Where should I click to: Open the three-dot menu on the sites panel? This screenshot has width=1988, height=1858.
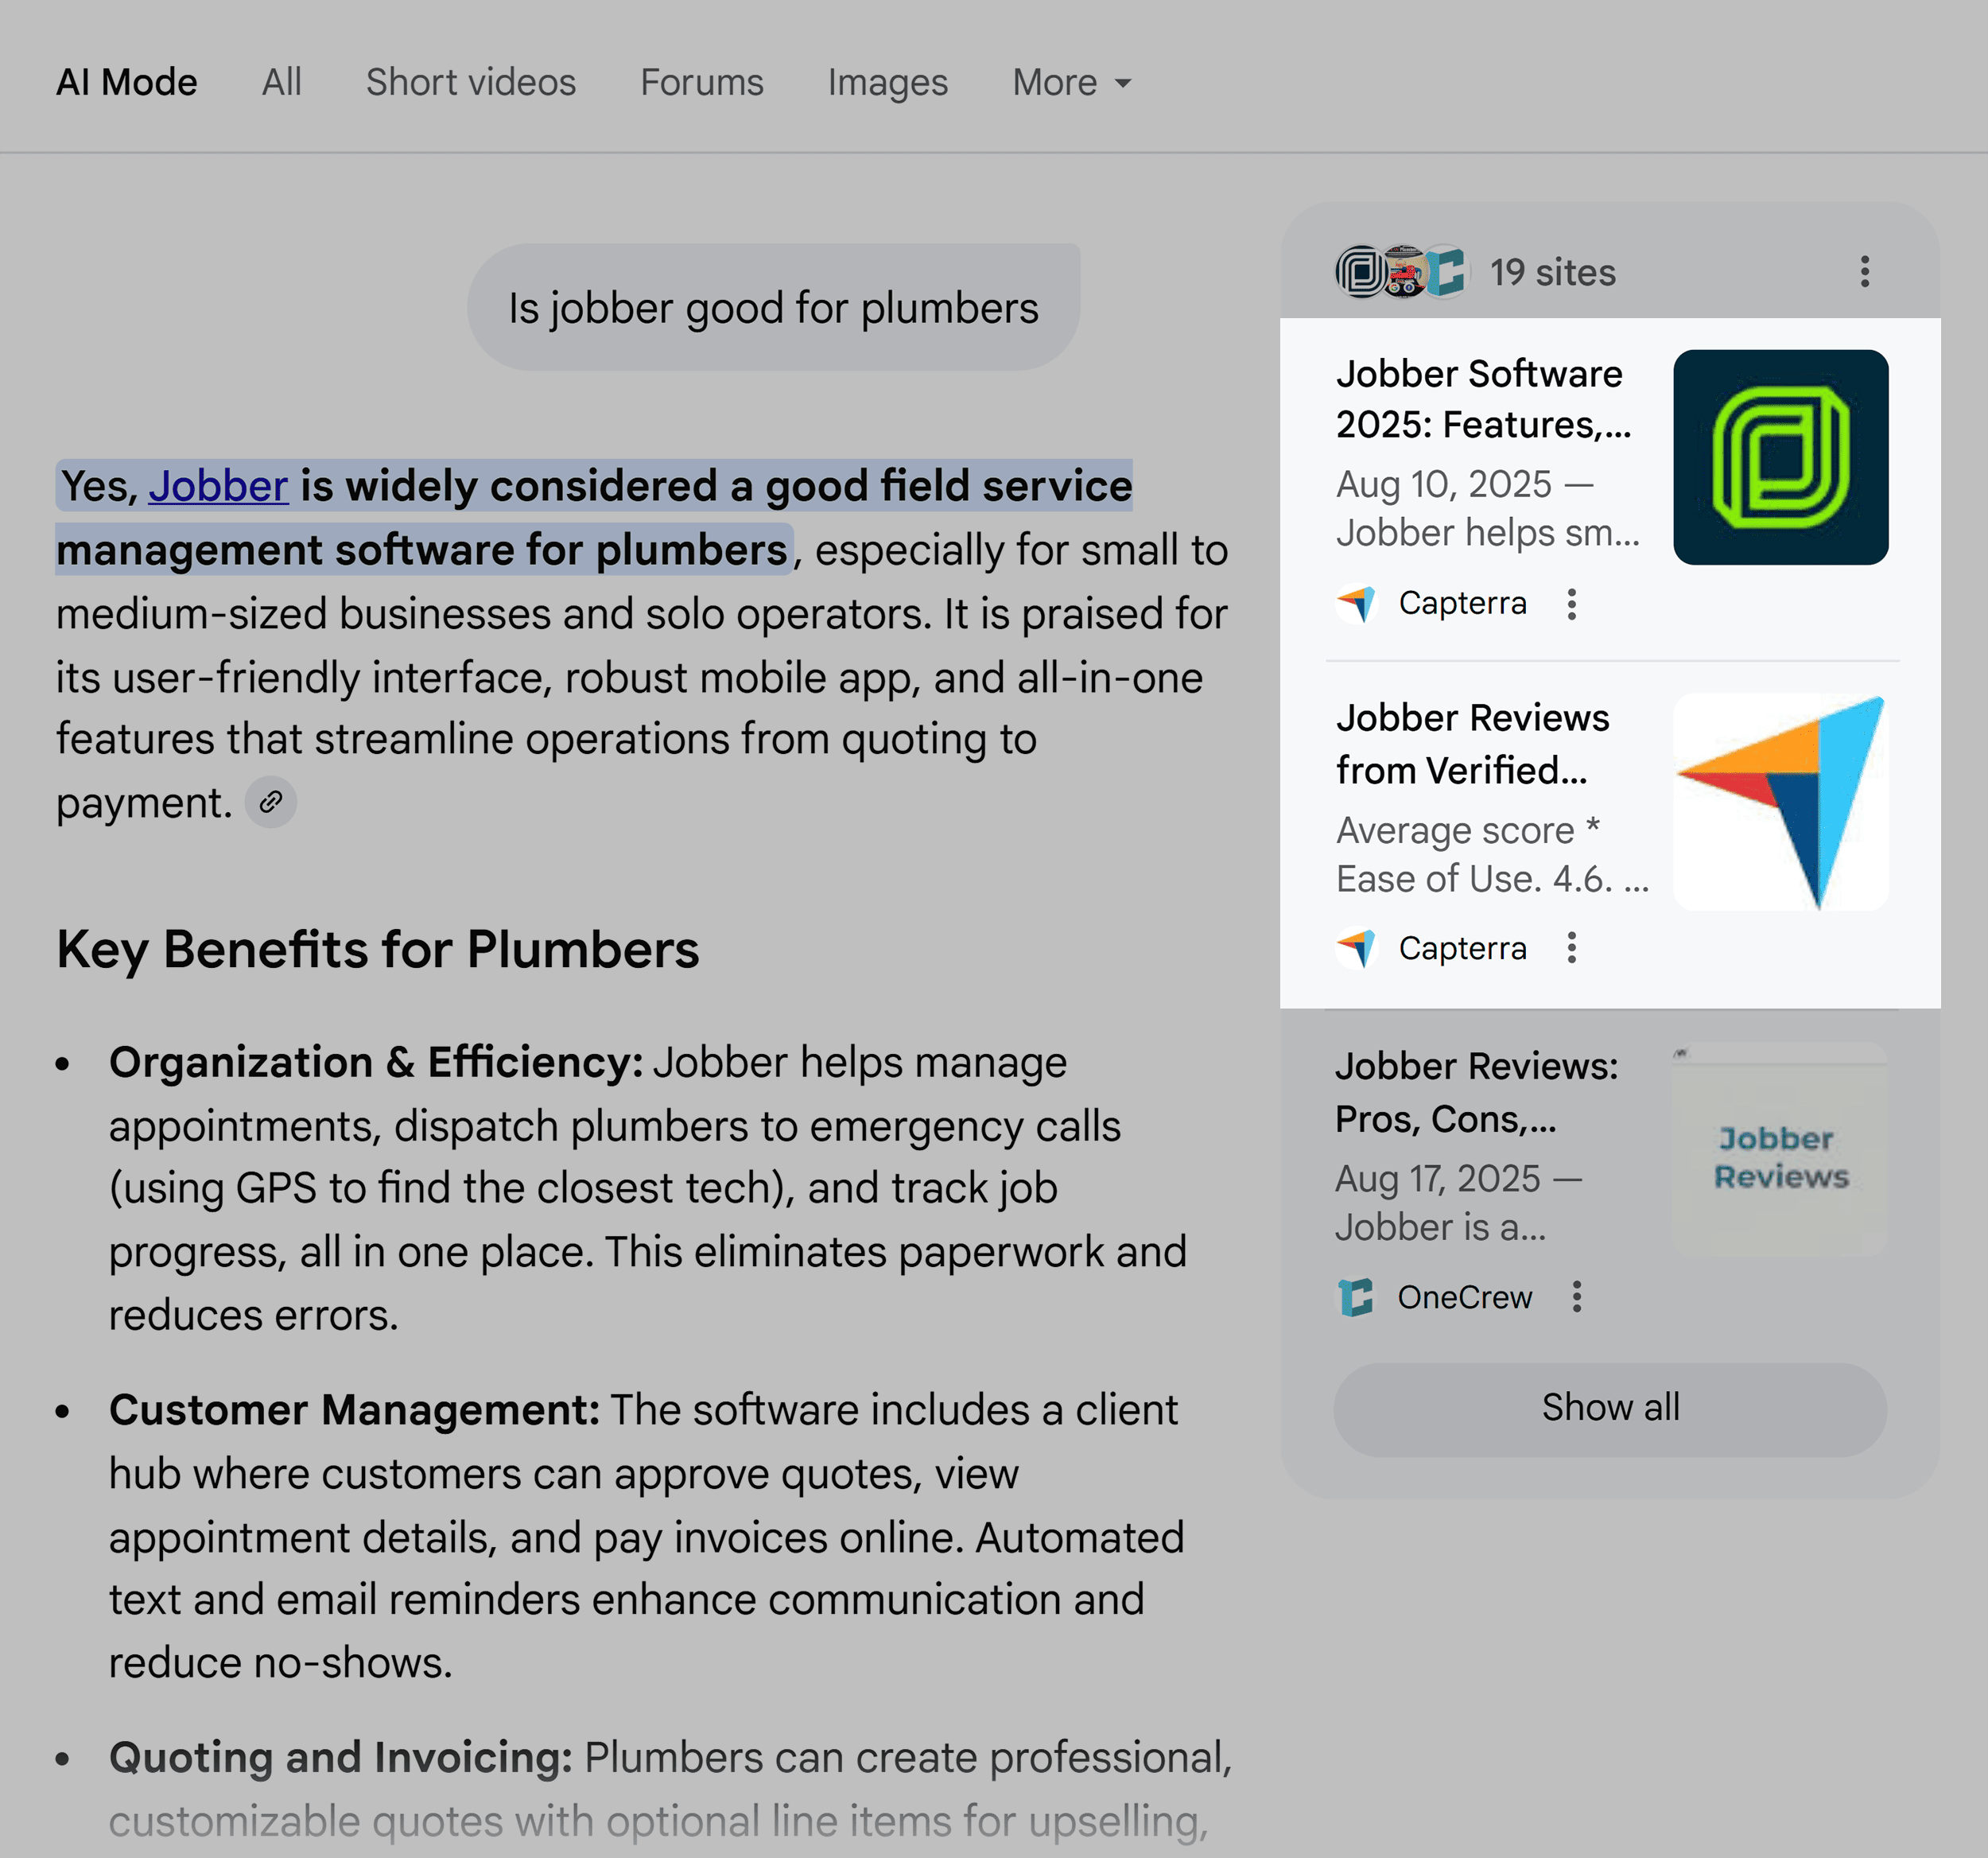(x=1866, y=272)
